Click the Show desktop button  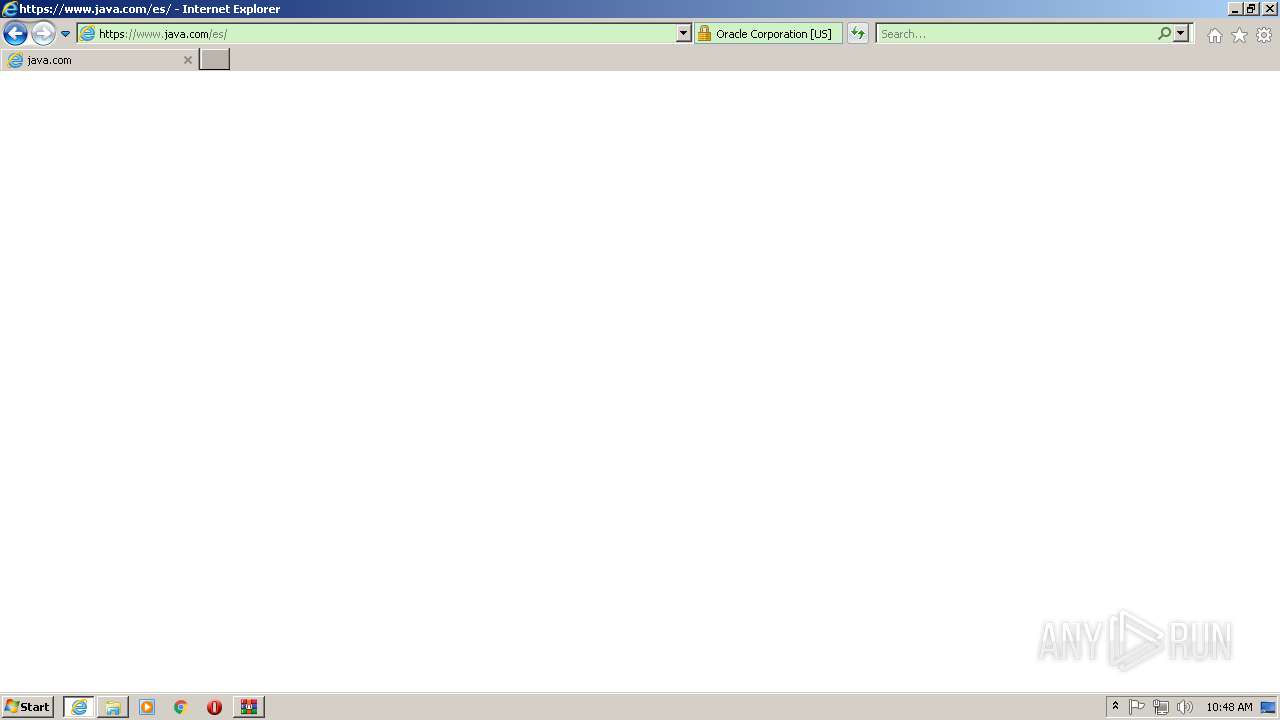point(1269,707)
